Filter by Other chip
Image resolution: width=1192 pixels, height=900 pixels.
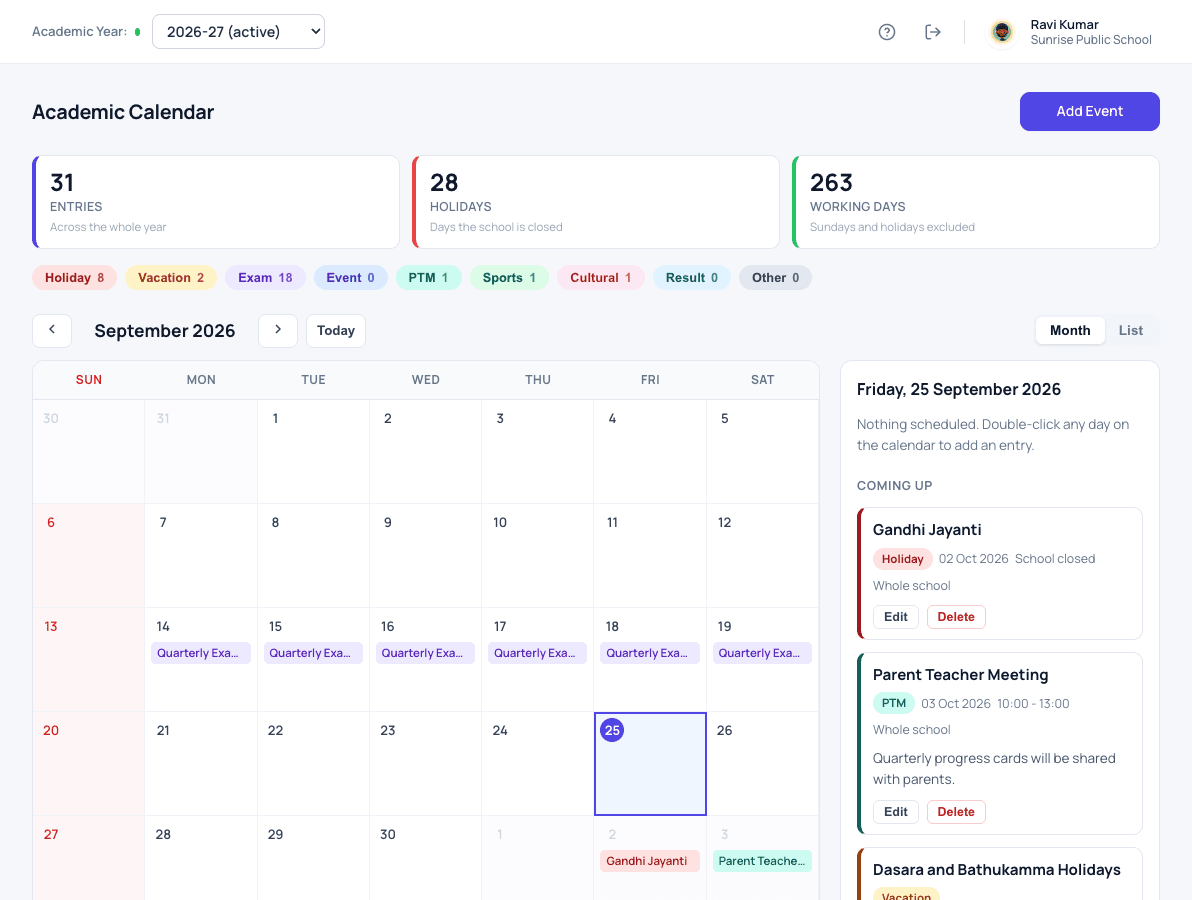click(775, 277)
